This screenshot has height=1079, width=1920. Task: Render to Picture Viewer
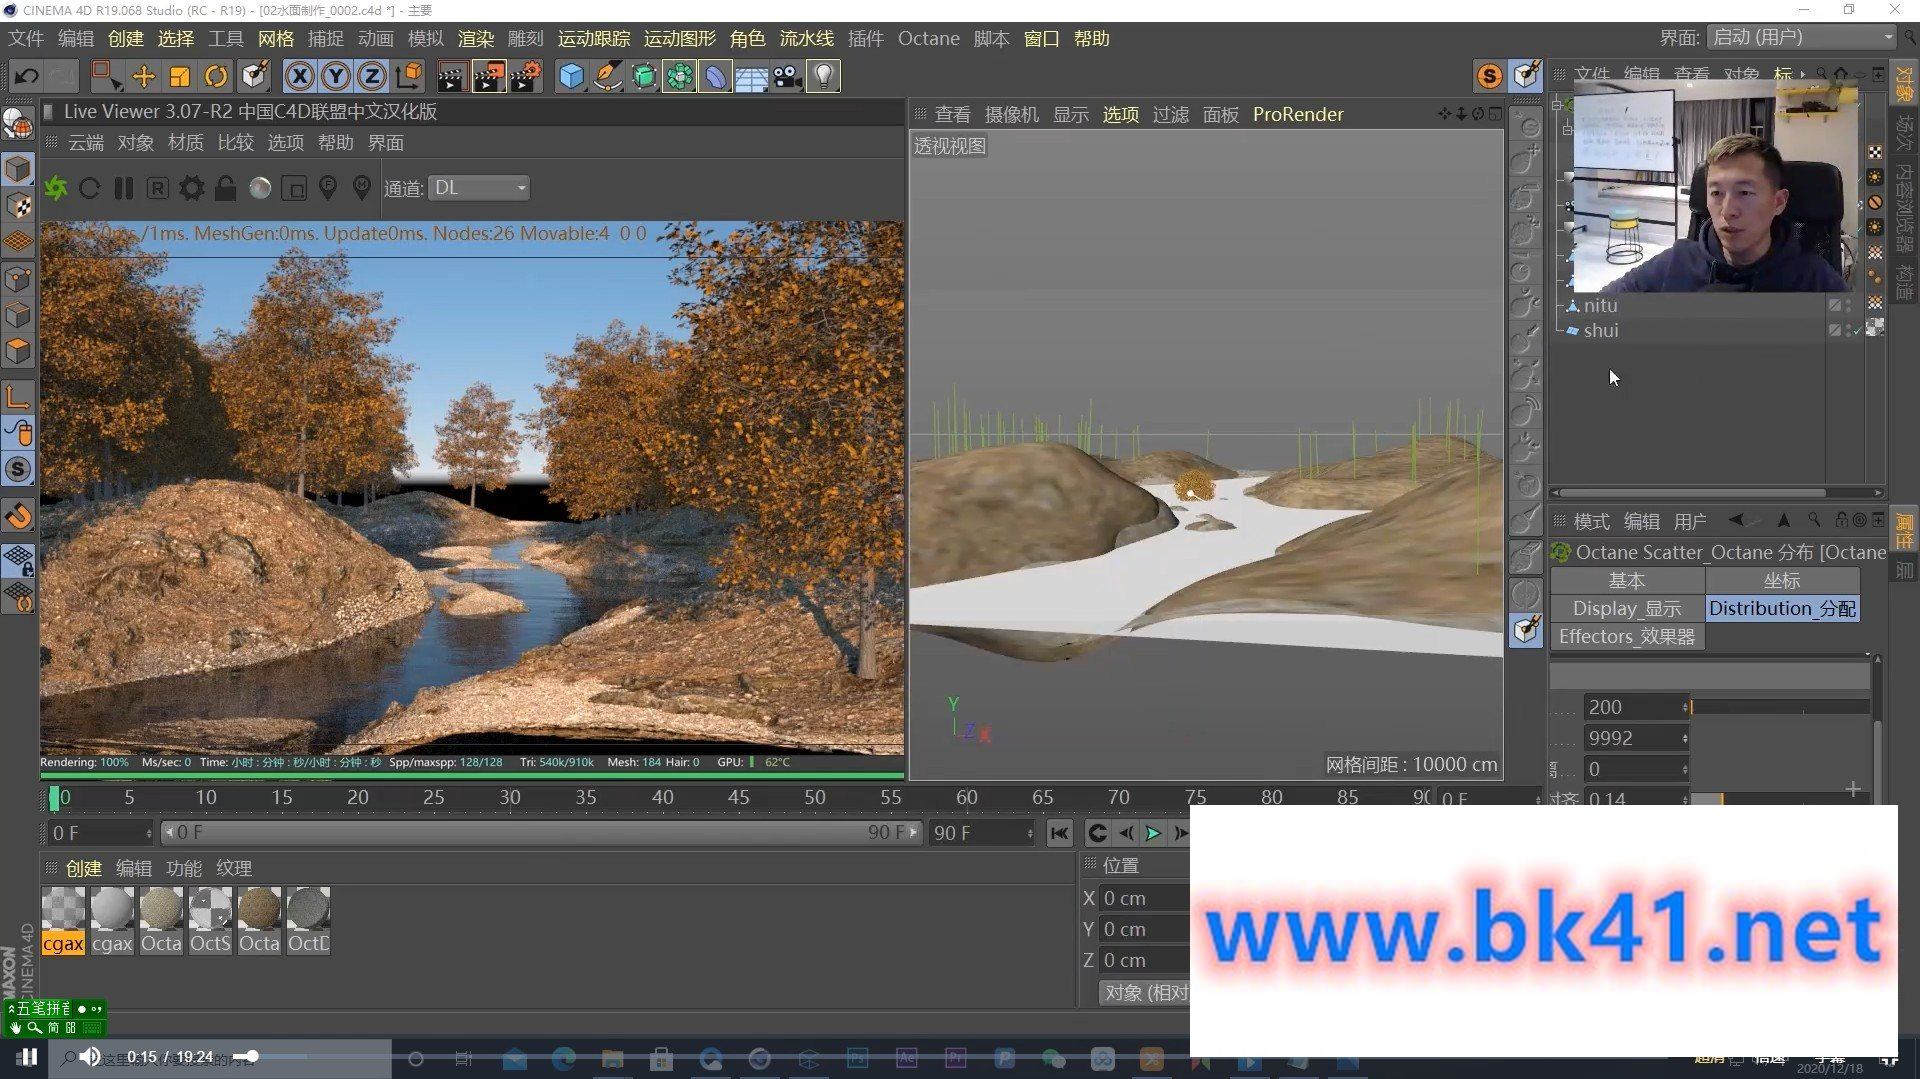click(x=488, y=76)
